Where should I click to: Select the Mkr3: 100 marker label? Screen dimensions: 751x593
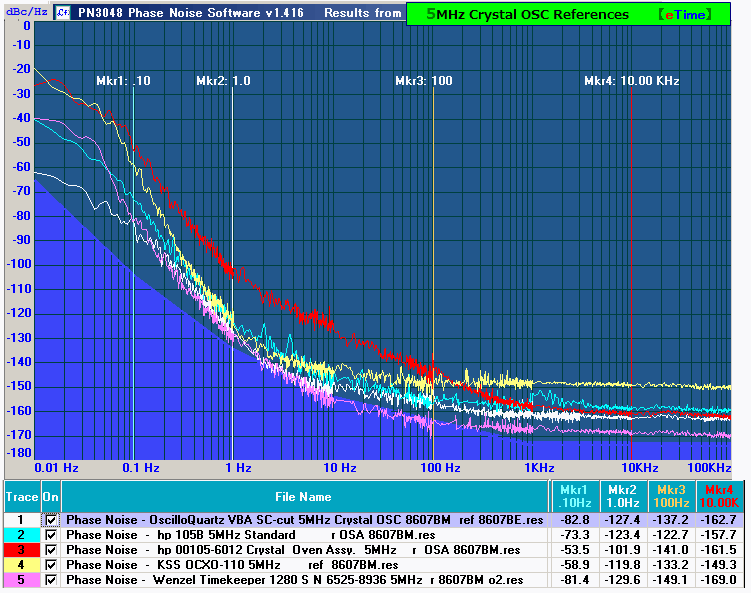[424, 81]
